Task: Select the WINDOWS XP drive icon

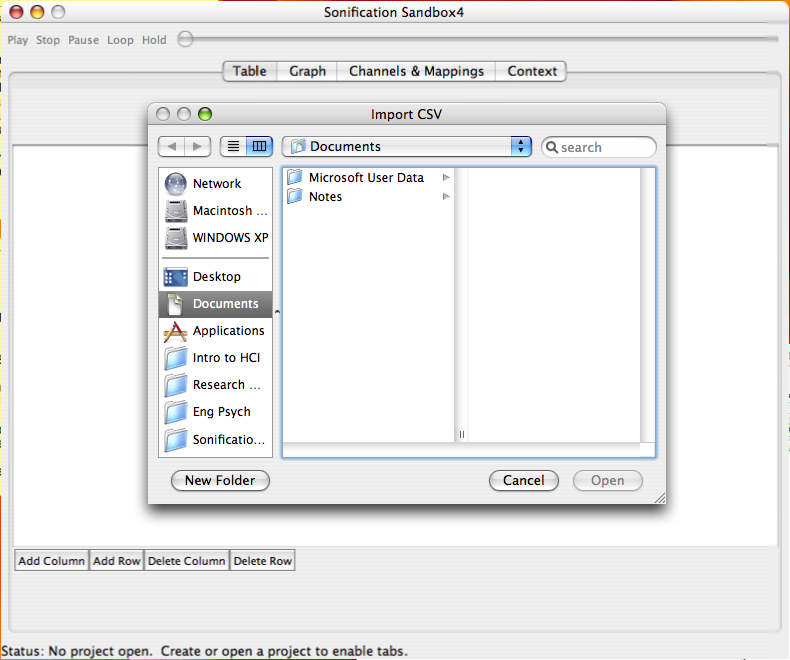Action: pos(176,238)
